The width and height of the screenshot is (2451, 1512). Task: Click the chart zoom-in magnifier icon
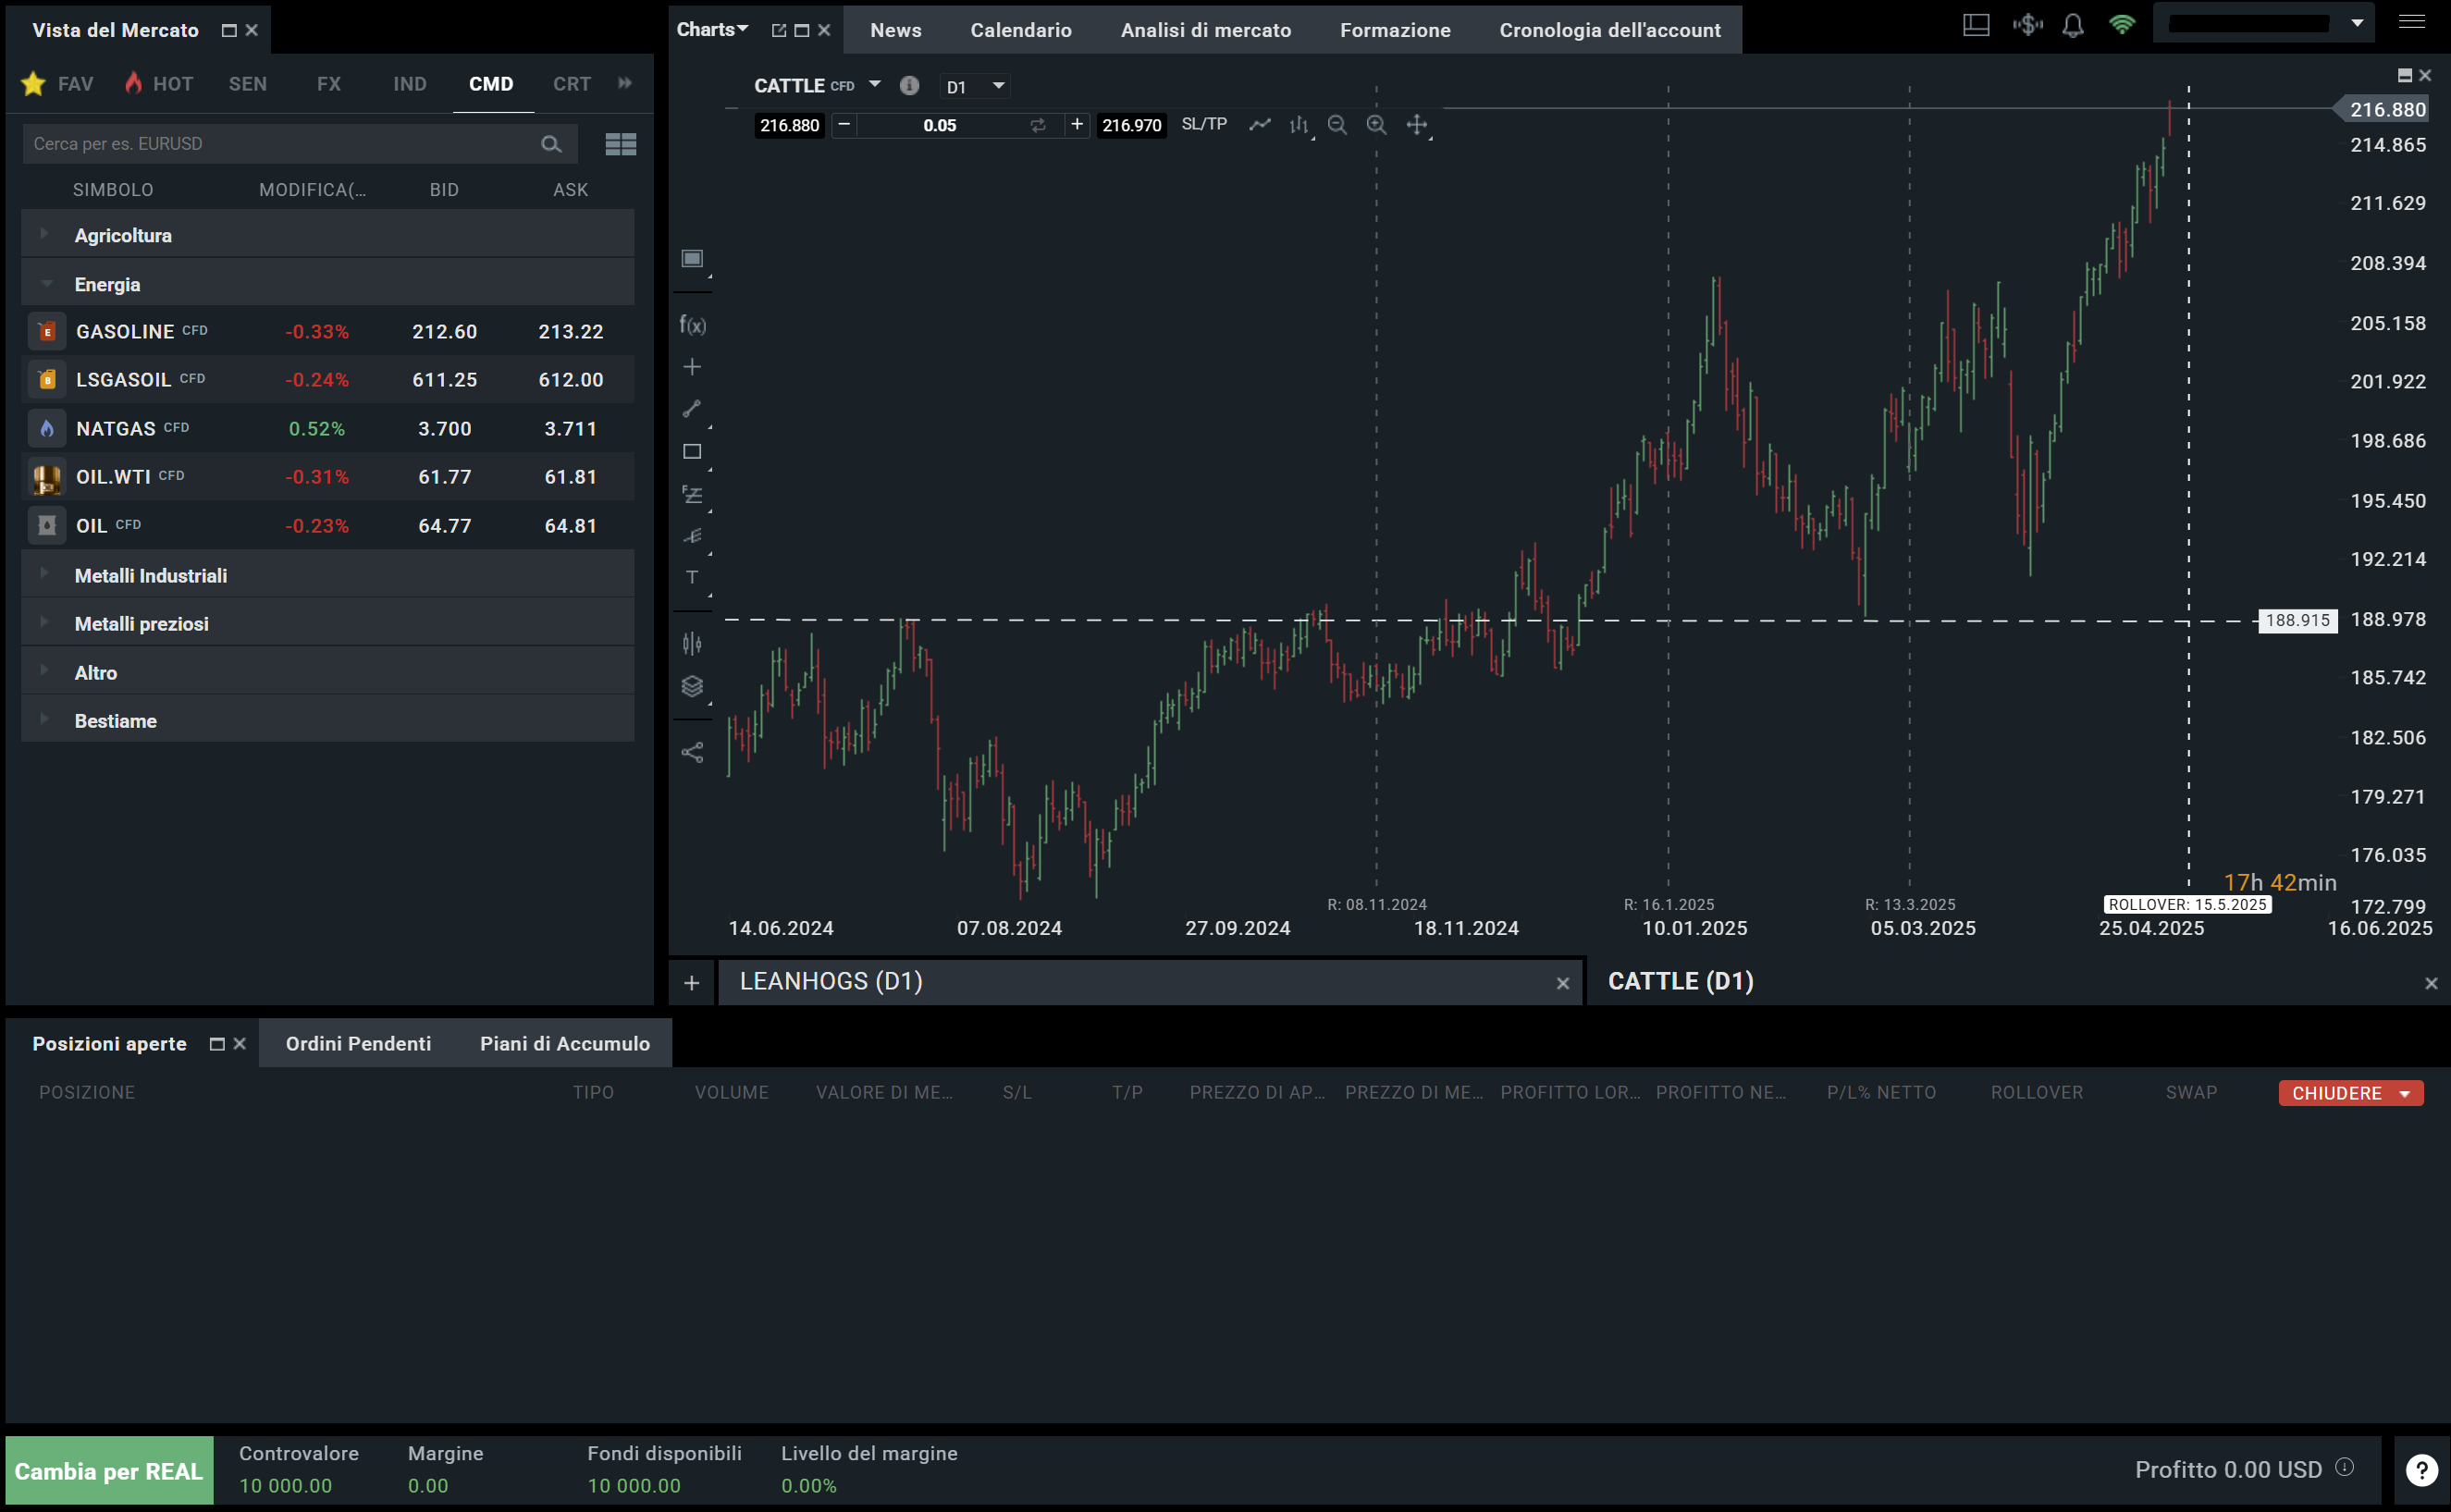(1376, 125)
